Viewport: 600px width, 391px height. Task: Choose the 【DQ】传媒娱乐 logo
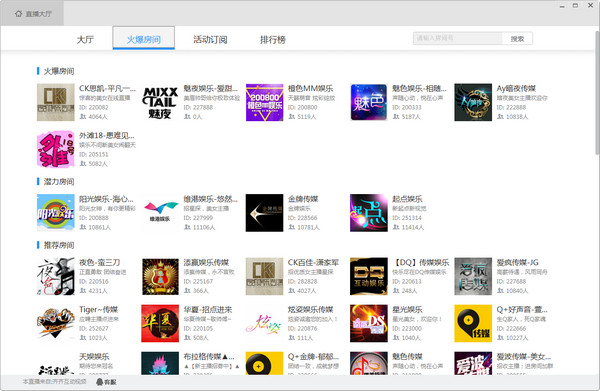(x=369, y=276)
